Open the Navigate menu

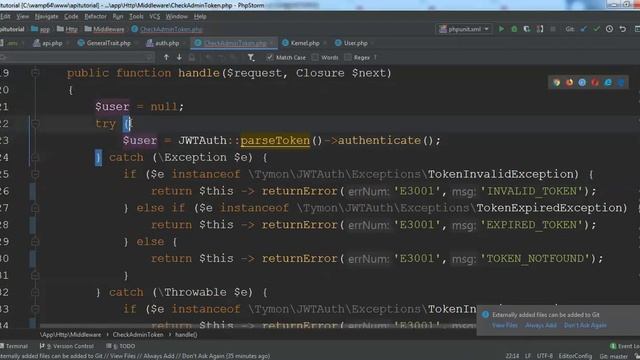(46, 16)
